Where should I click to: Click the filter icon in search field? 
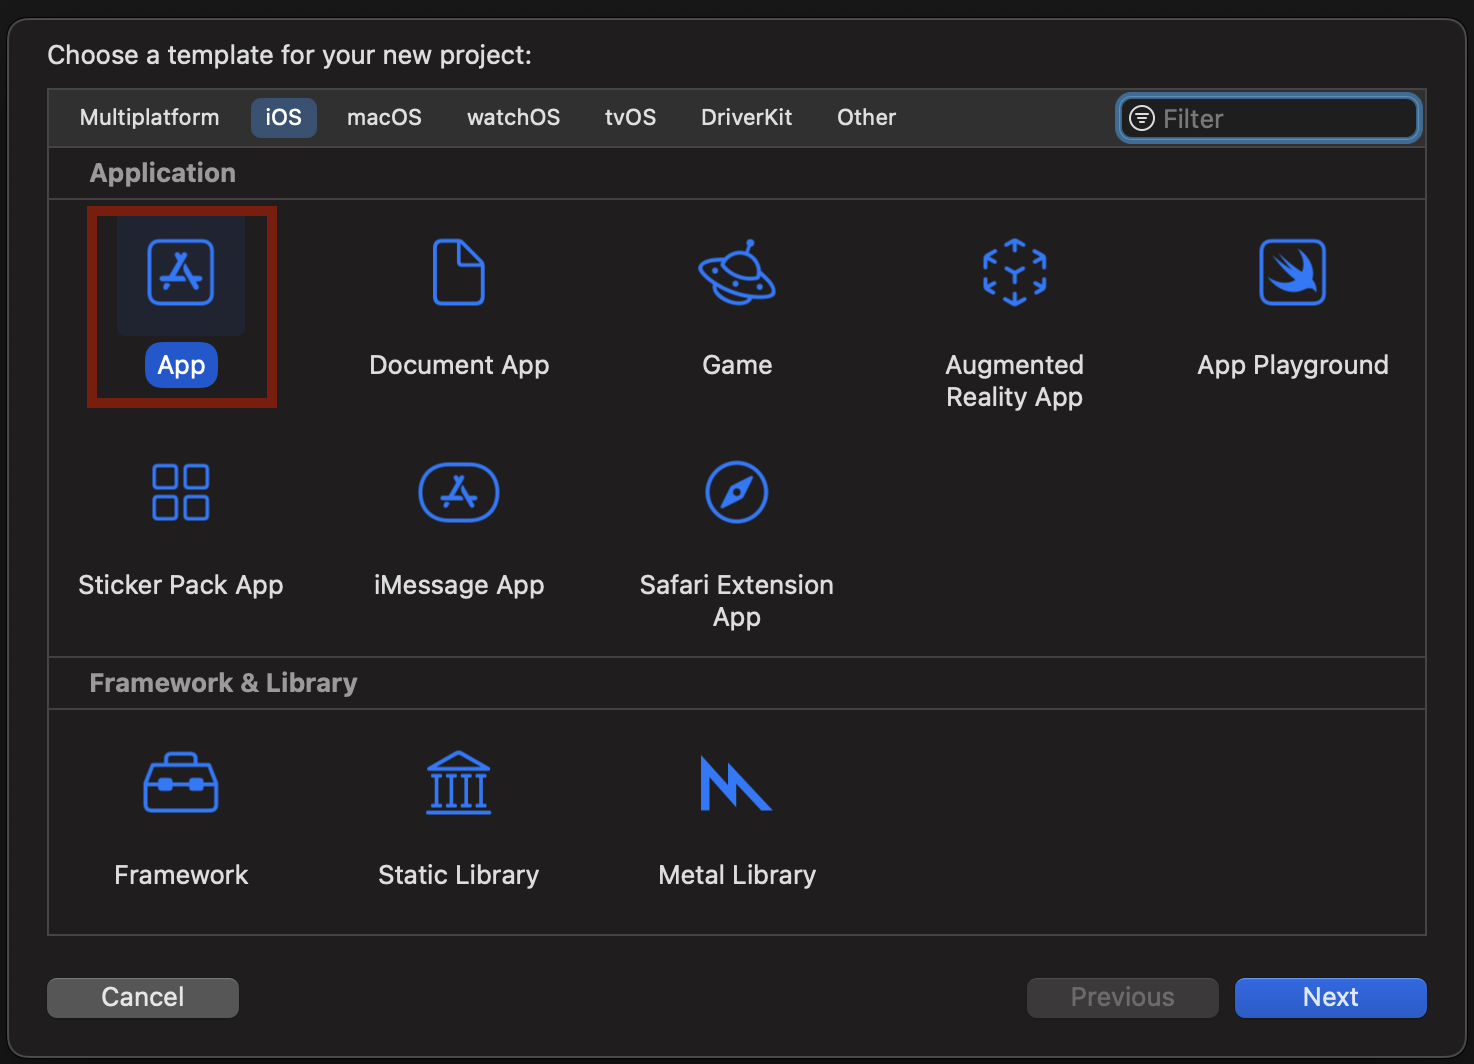point(1141,119)
